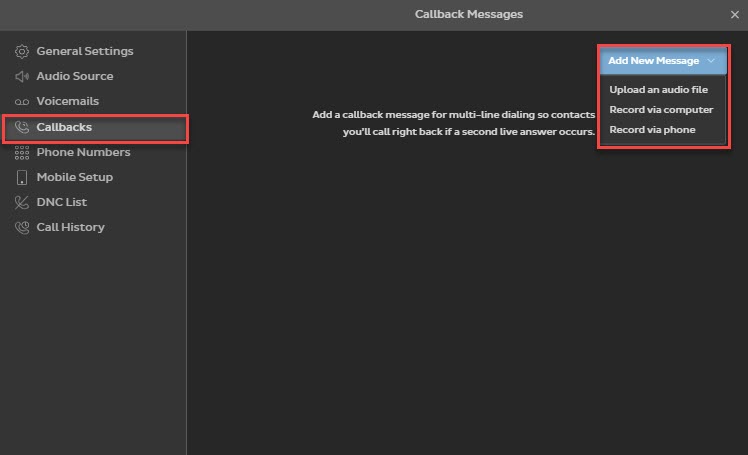Open the DNC List text label
The image size is (748, 455).
click(x=62, y=202)
